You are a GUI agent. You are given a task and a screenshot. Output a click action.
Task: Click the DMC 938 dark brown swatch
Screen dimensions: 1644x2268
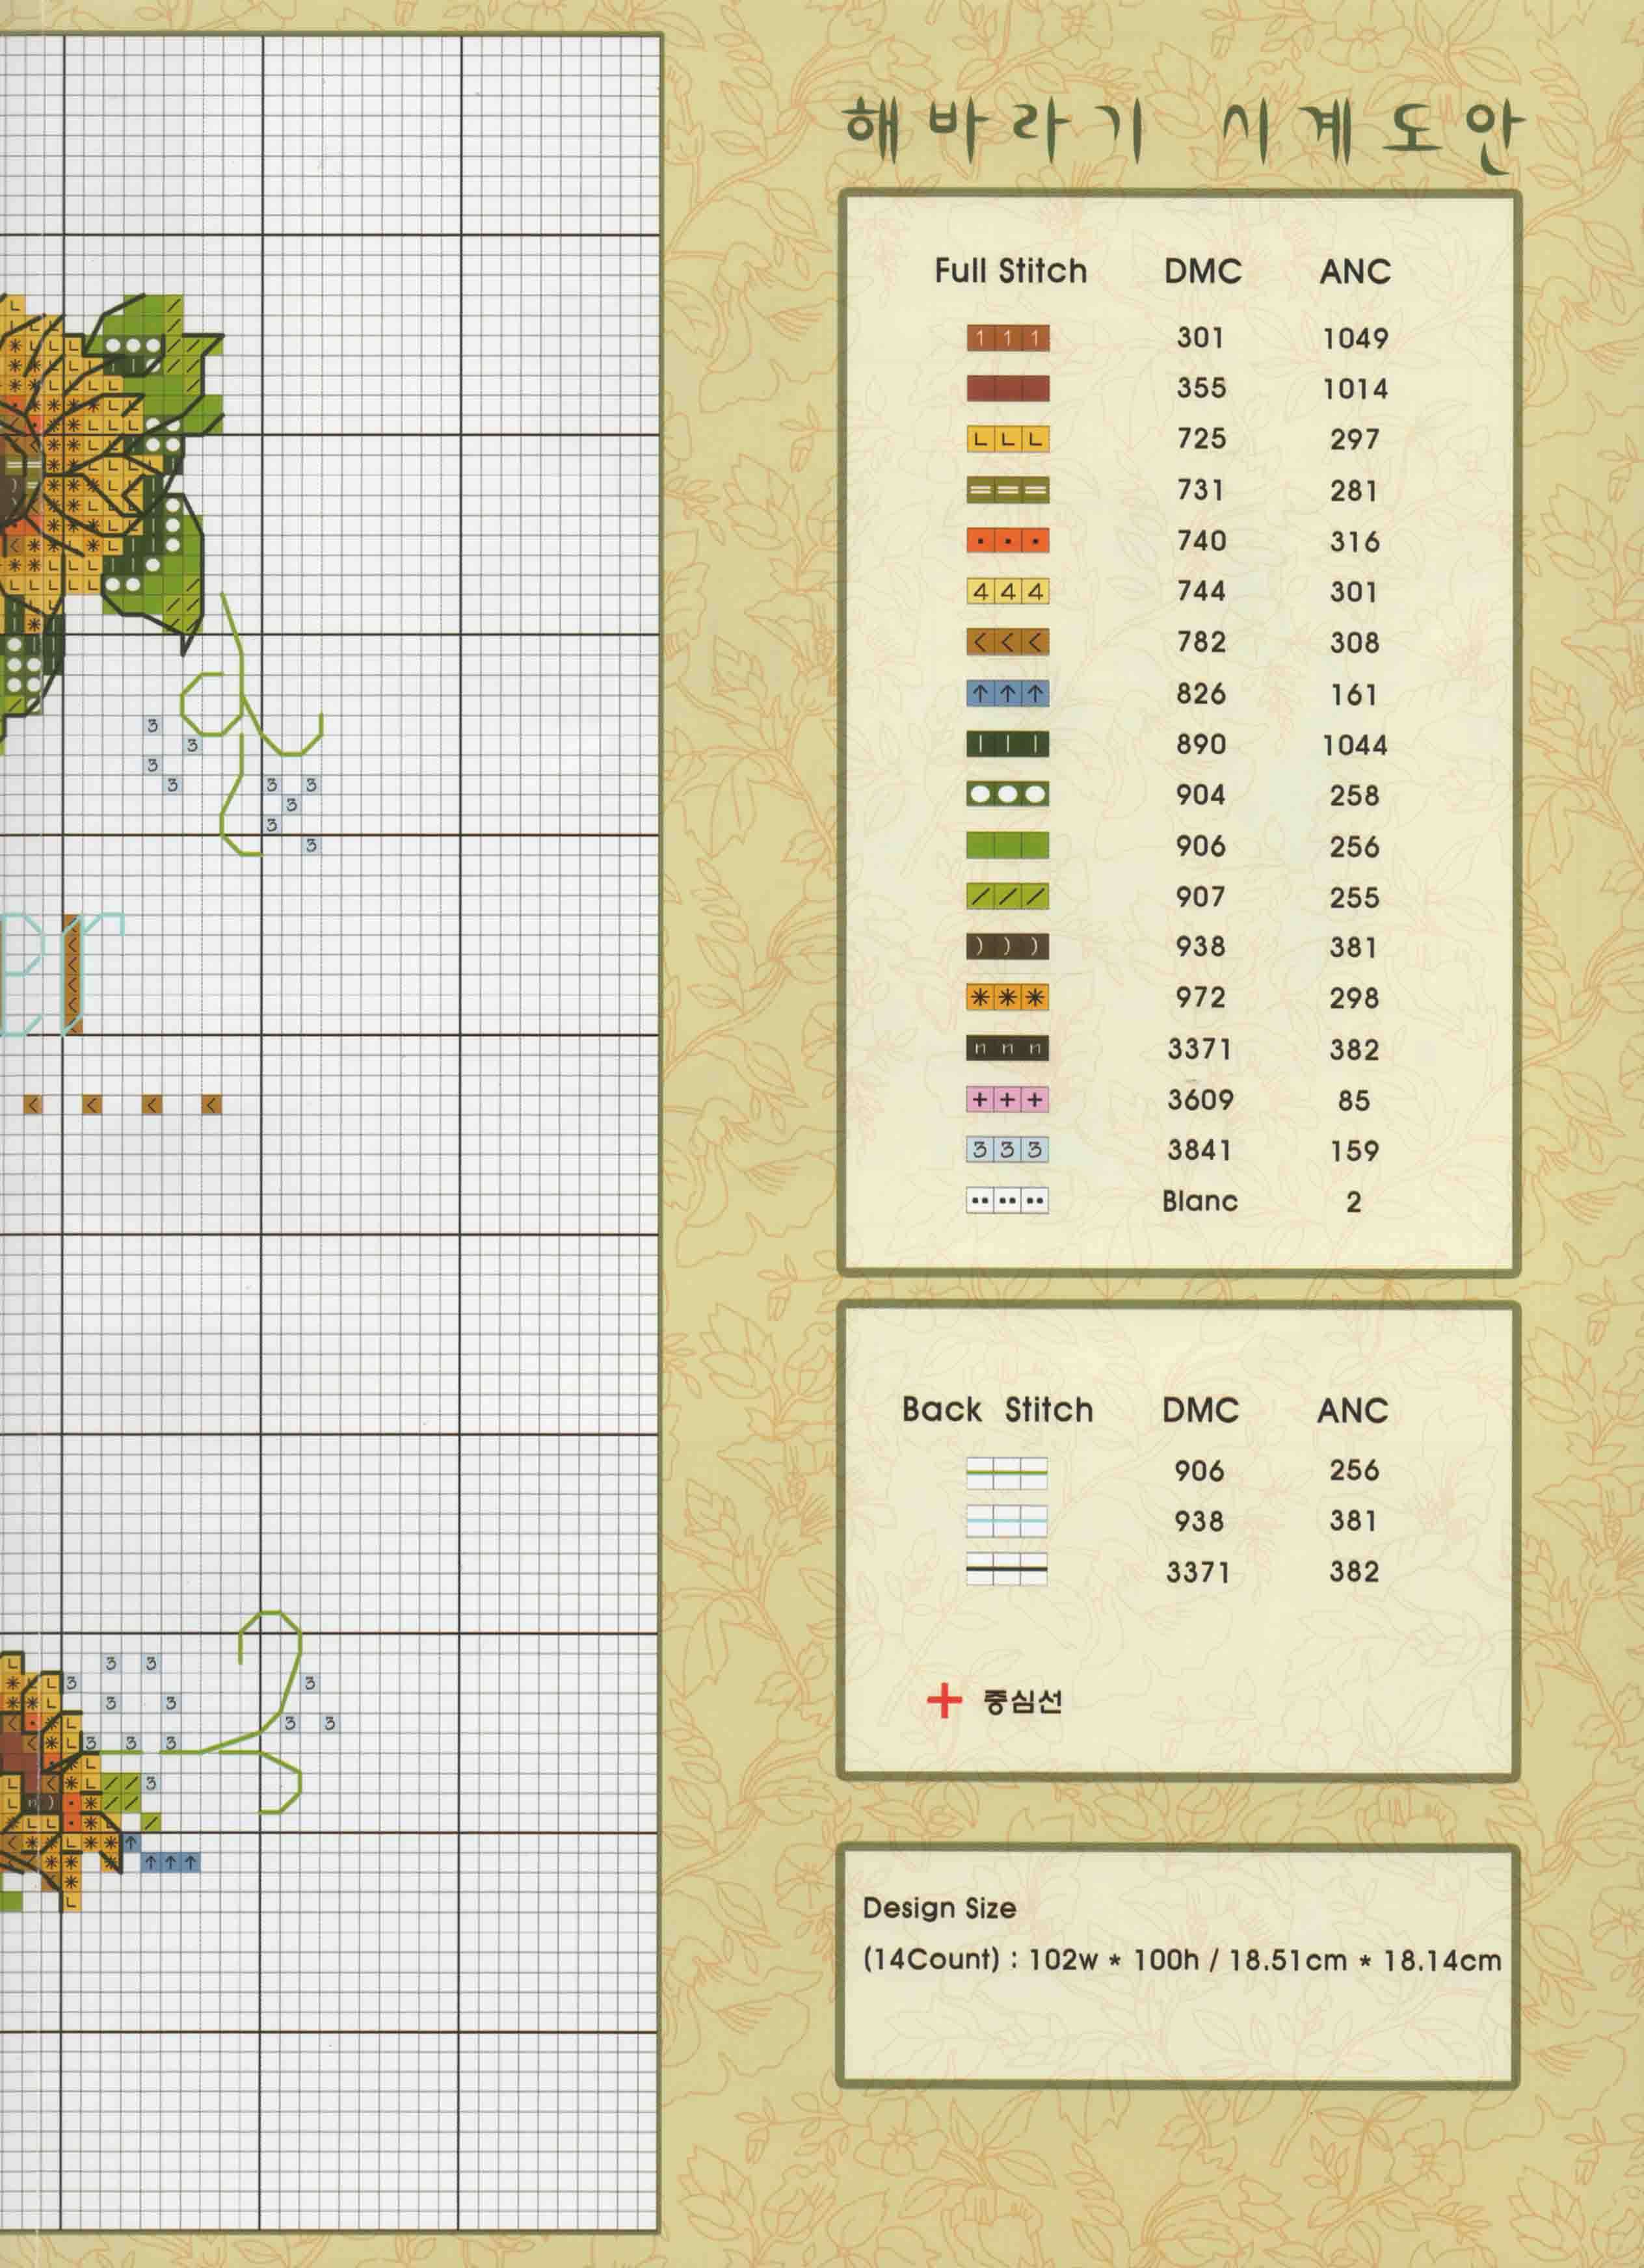coord(1007,946)
